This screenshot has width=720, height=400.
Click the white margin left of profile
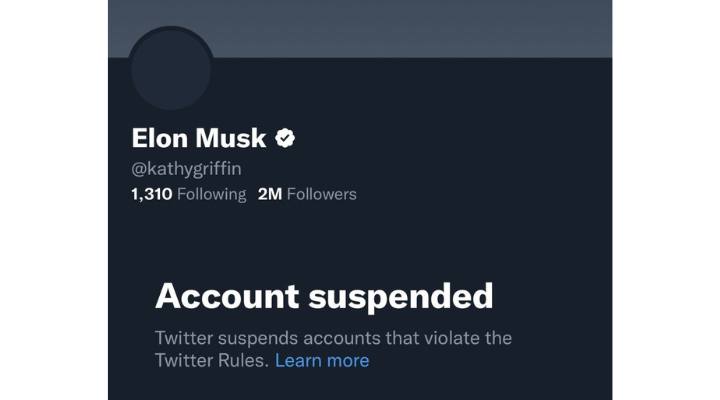point(54,200)
